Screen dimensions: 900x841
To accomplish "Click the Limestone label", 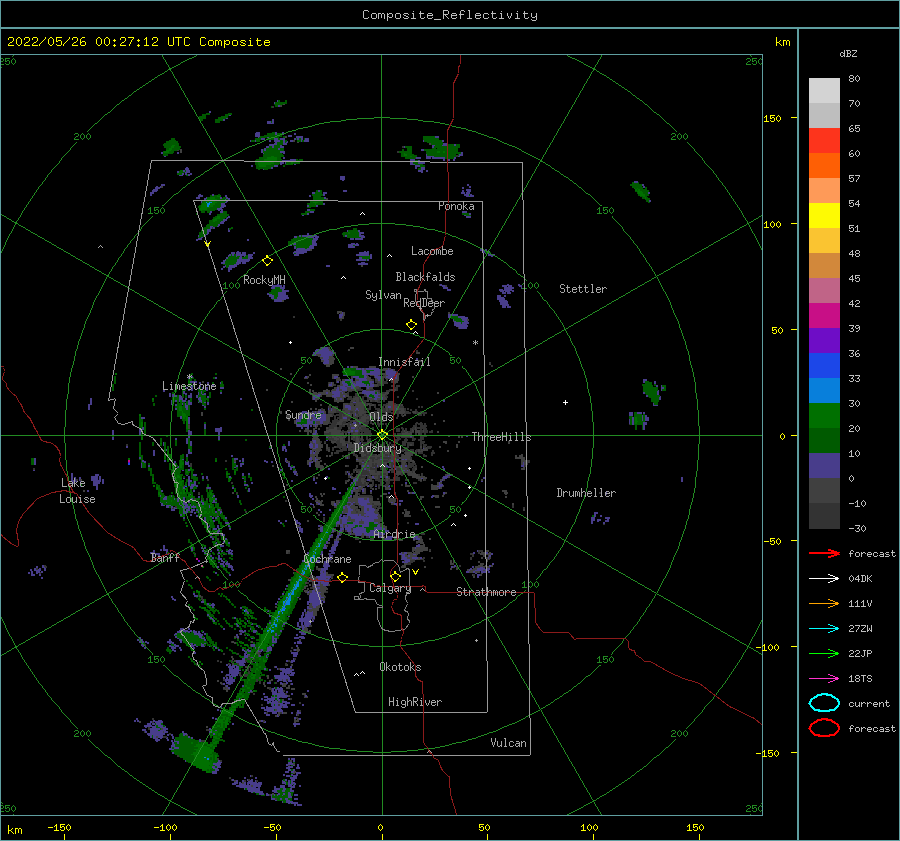I will click(x=189, y=386).
